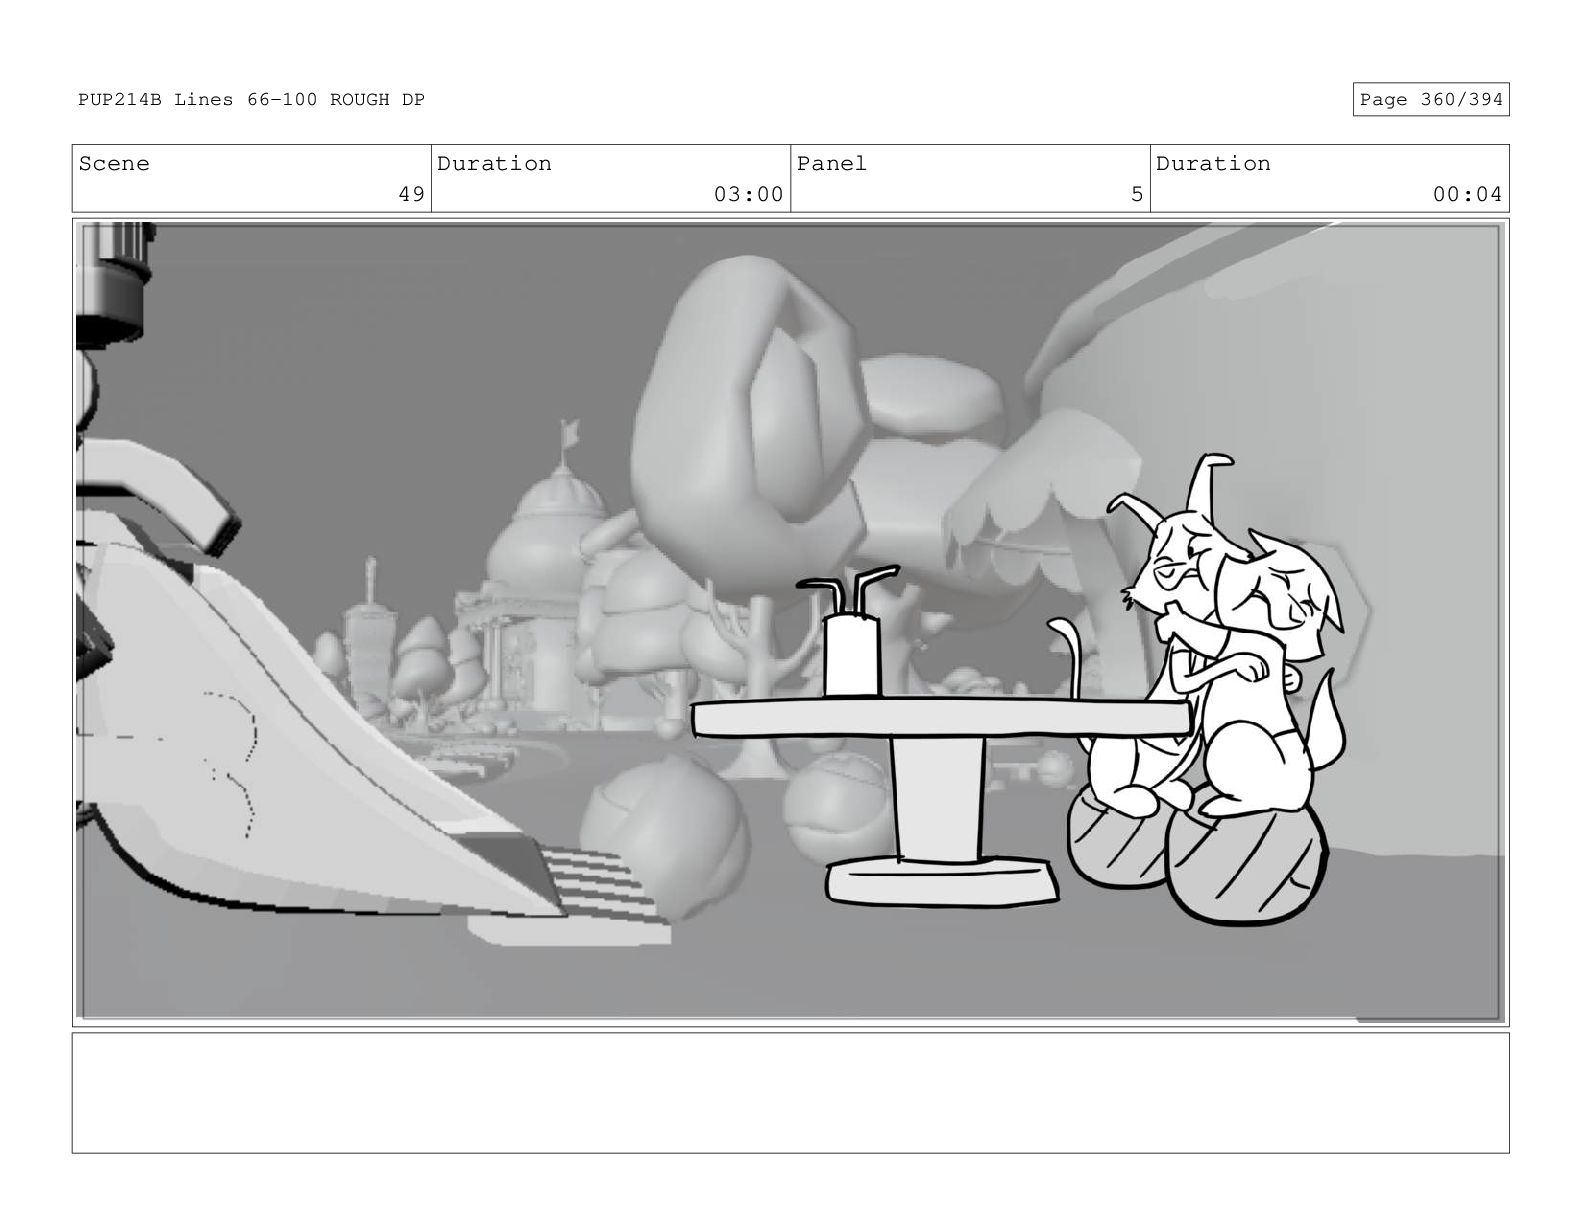This screenshot has width=1582, height=1225.
Task: Click the empty notes box below the panel
Action: click(790, 1093)
